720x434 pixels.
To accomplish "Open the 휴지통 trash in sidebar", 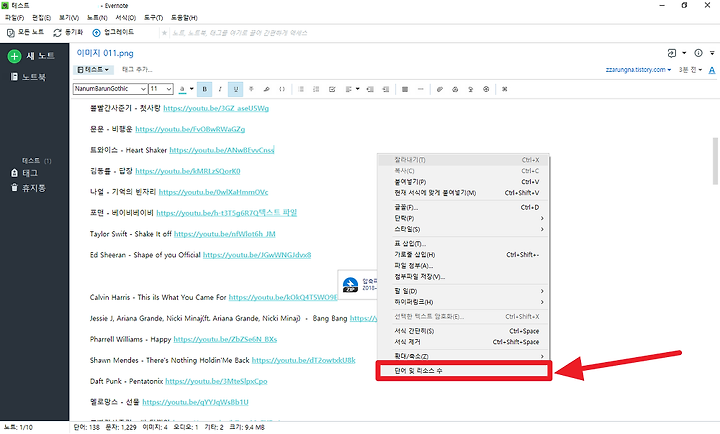I will tap(28, 188).
